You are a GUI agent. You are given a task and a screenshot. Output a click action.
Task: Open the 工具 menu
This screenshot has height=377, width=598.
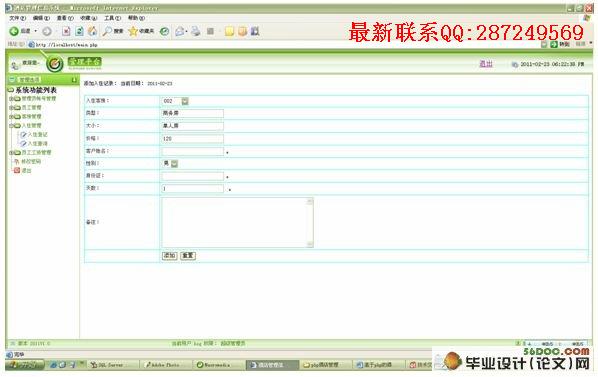coord(113,18)
